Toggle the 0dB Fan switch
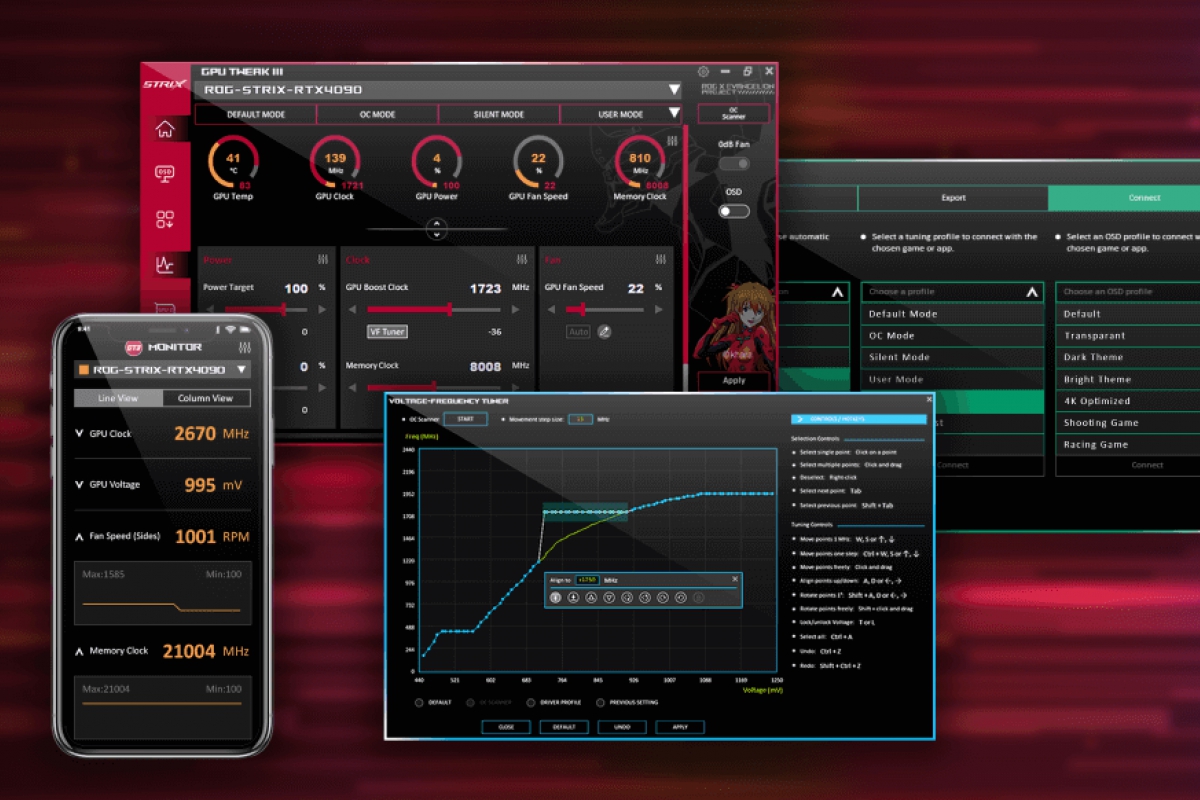1200x800 pixels. (734, 163)
